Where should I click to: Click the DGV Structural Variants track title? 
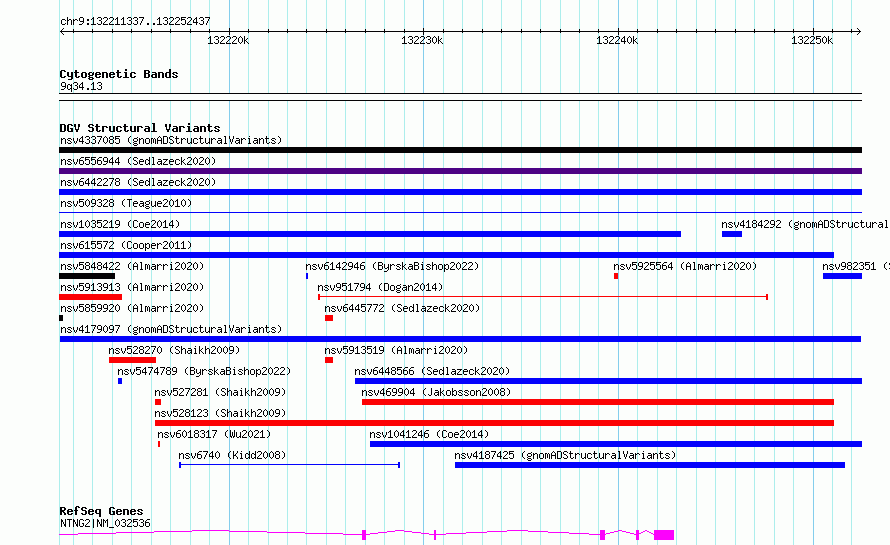tap(140, 128)
